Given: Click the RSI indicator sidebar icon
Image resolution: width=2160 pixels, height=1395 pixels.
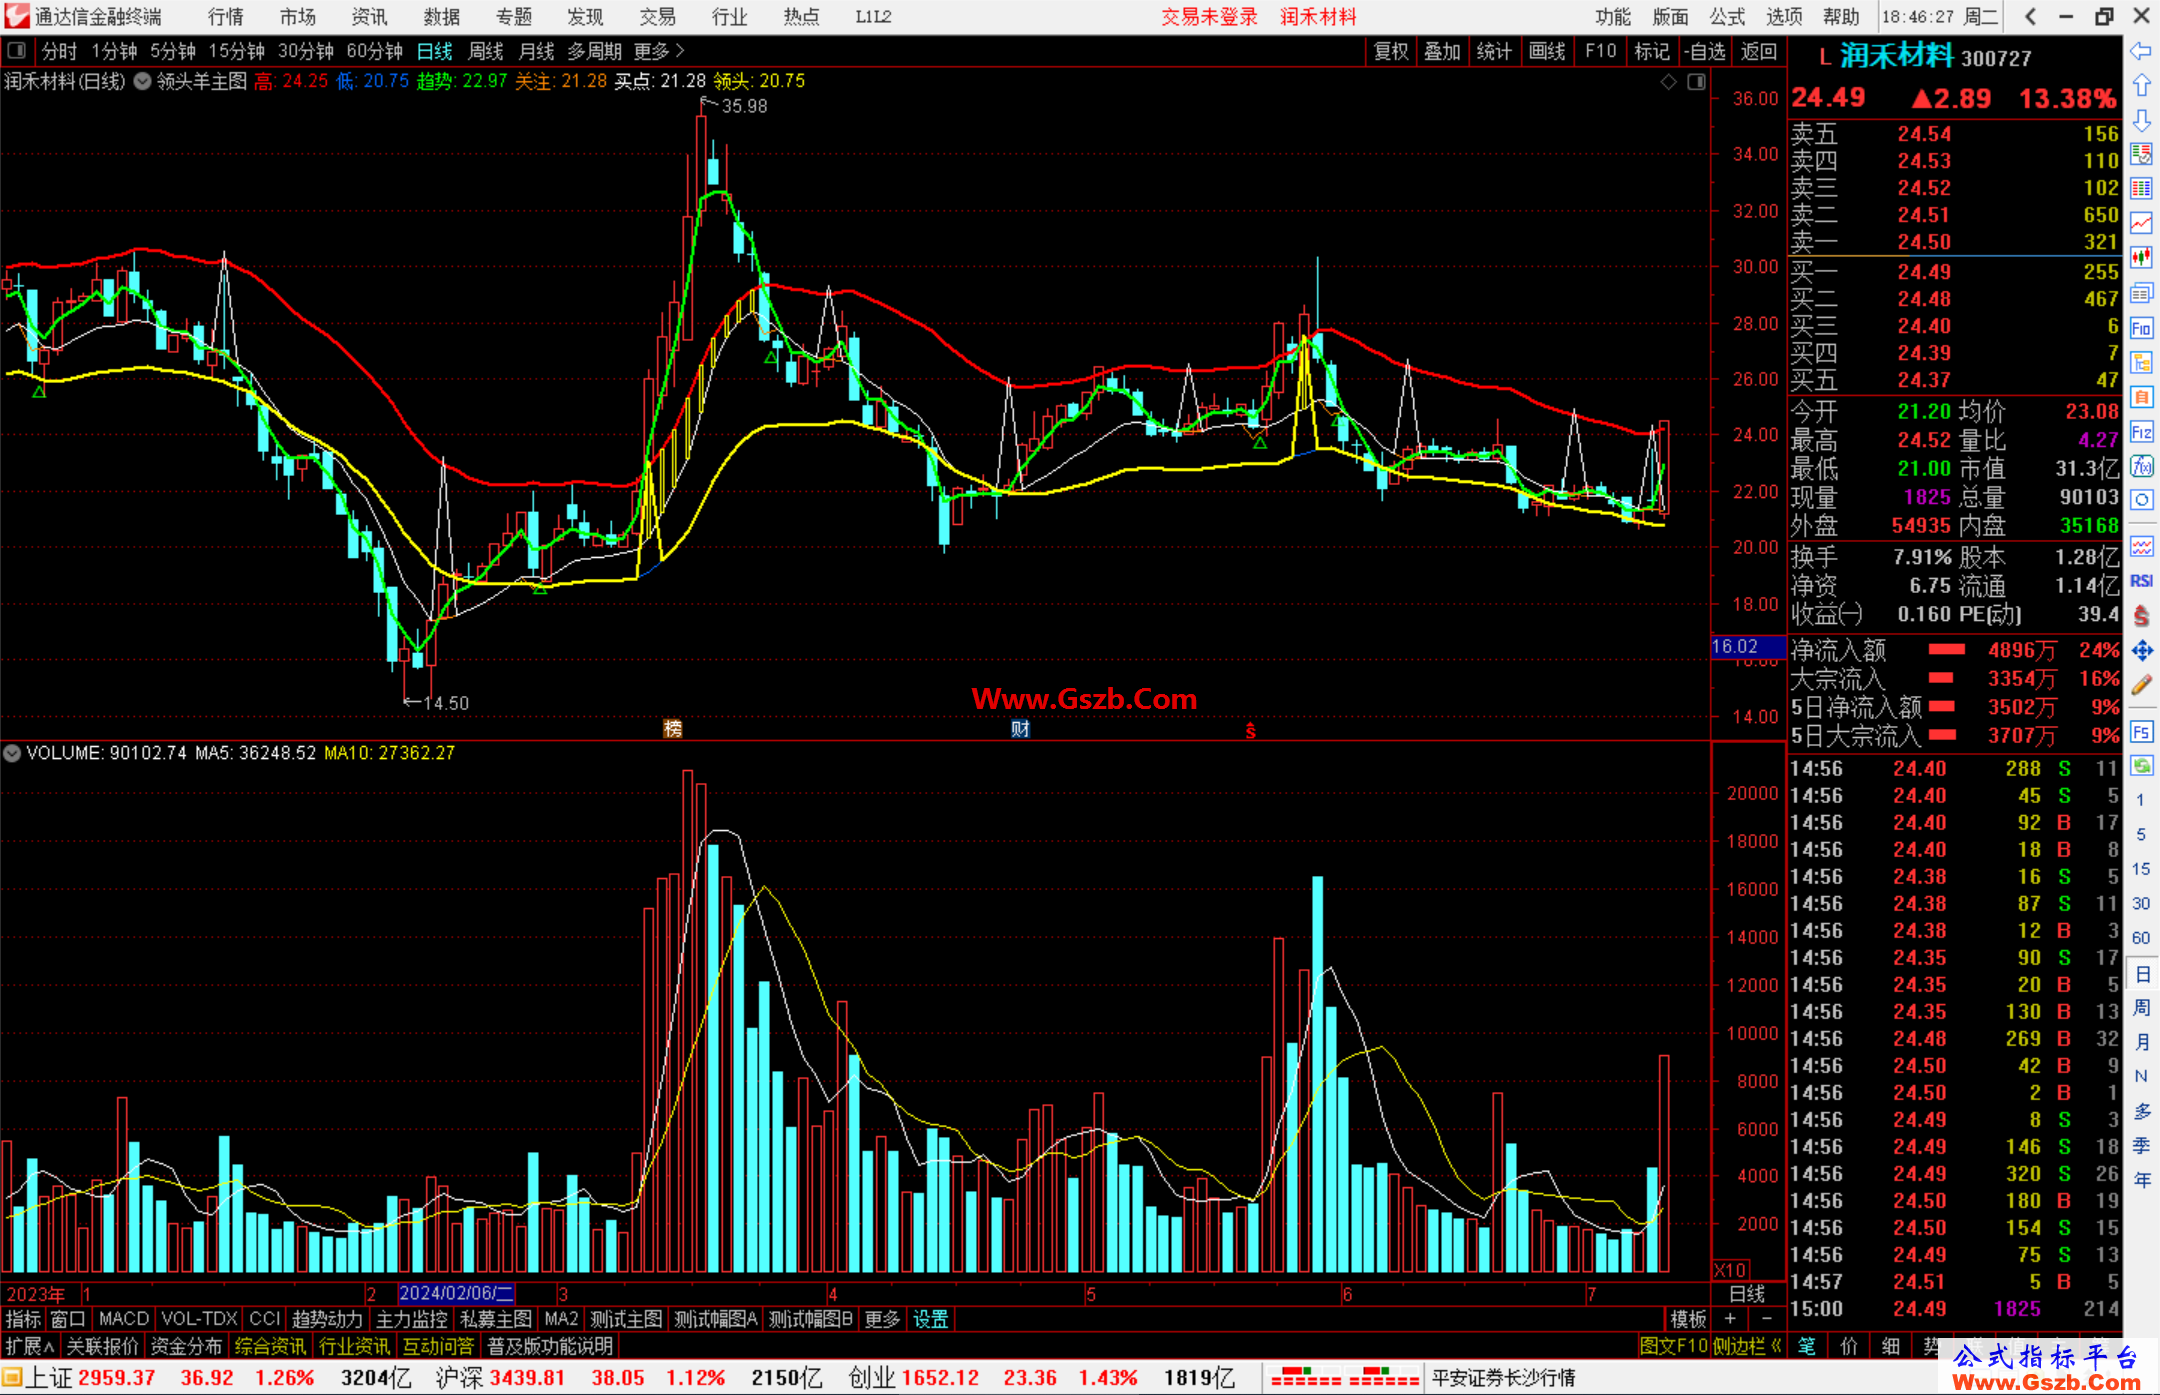Looking at the screenshot, I should tap(2141, 581).
